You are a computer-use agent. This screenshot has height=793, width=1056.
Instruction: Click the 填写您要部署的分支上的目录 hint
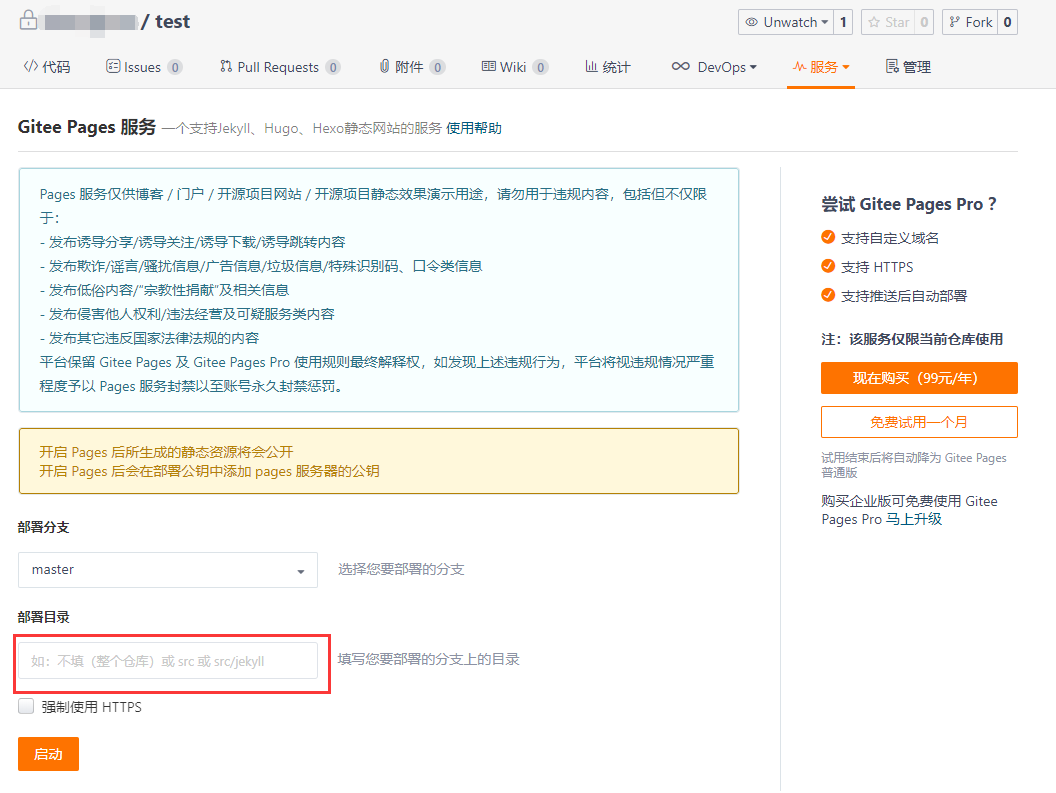click(x=429, y=660)
